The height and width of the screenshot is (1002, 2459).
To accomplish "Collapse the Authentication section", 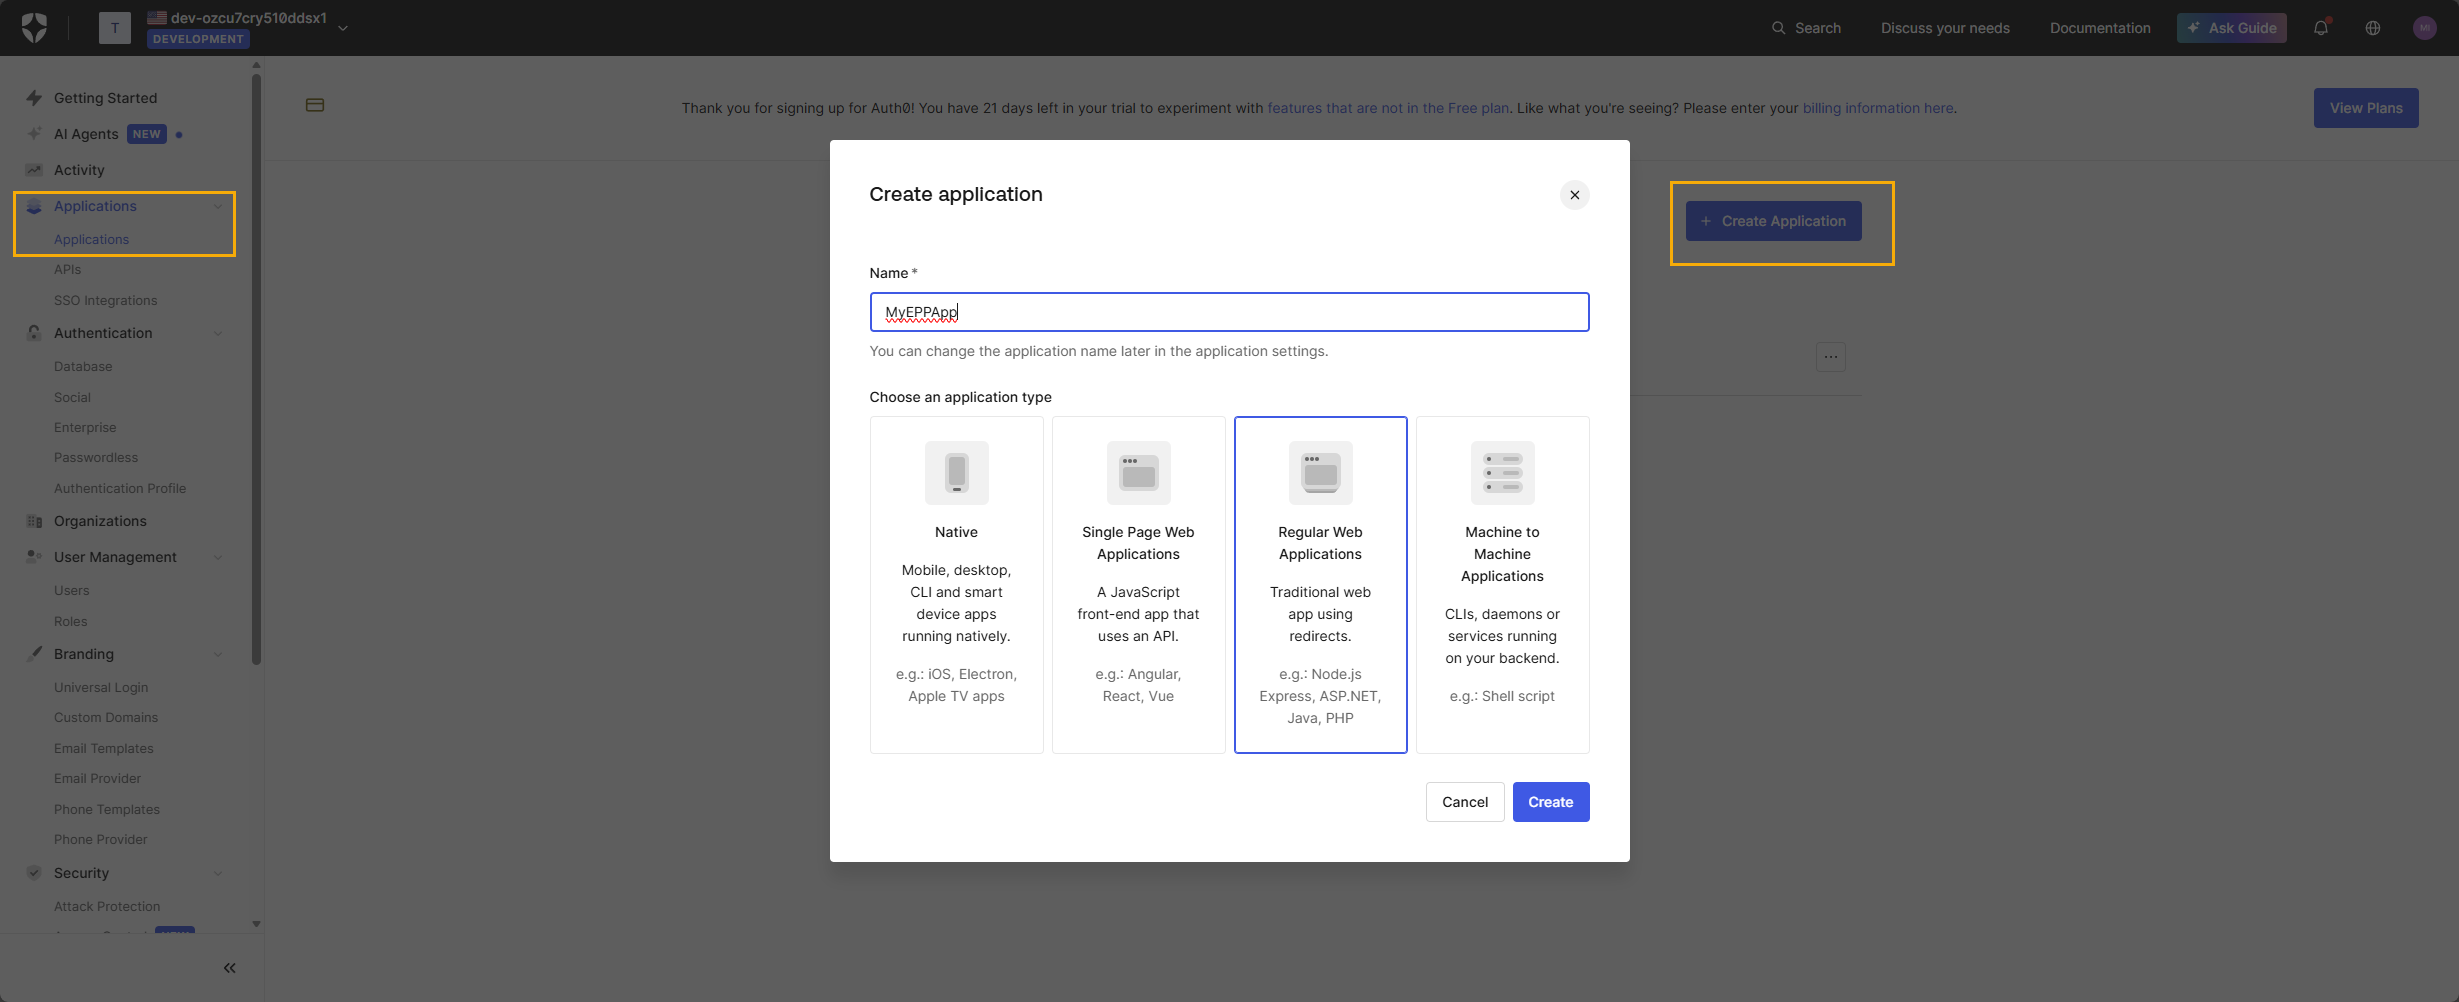I will click(x=218, y=333).
